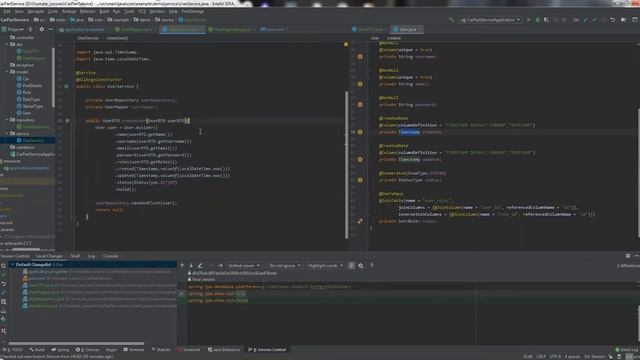Click the Build project hammer icon

451,20
